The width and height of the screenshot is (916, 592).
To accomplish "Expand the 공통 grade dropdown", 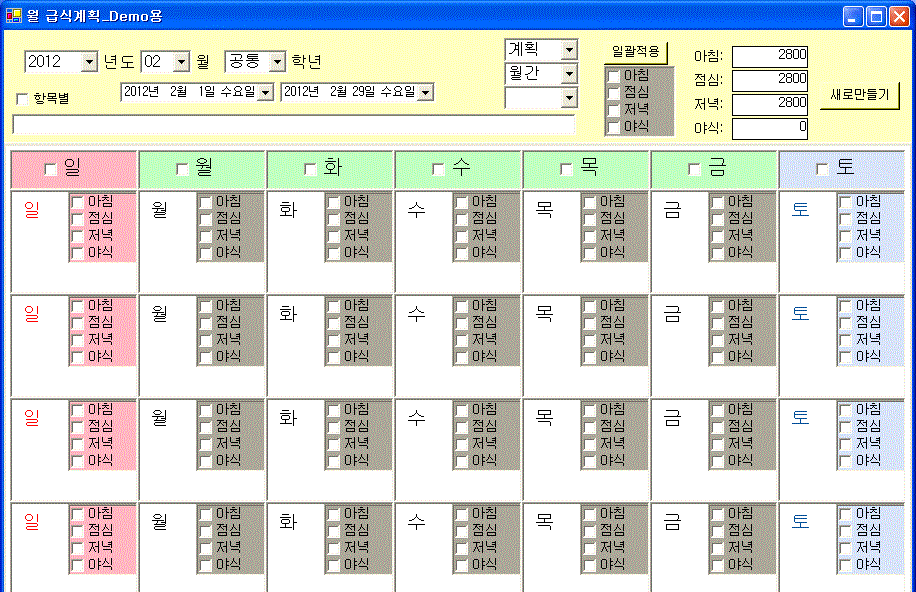I will (x=278, y=61).
